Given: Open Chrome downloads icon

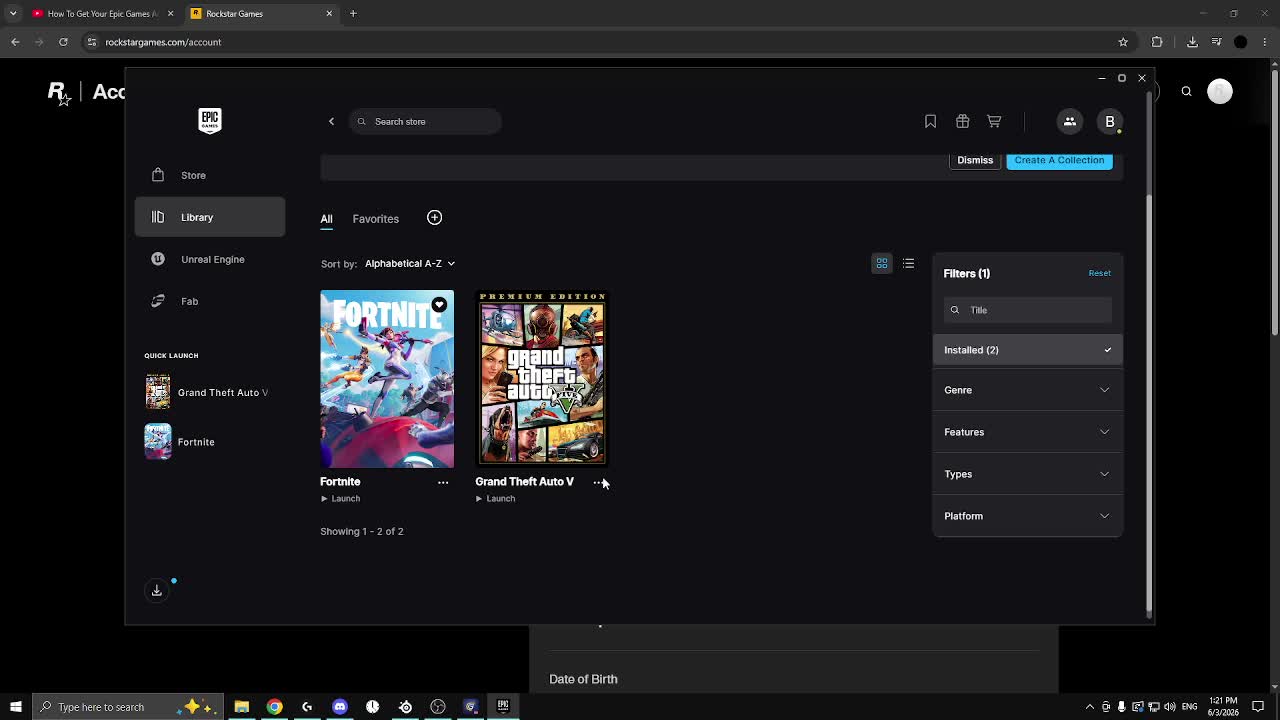Looking at the screenshot, I should (x=1192, y=42).
